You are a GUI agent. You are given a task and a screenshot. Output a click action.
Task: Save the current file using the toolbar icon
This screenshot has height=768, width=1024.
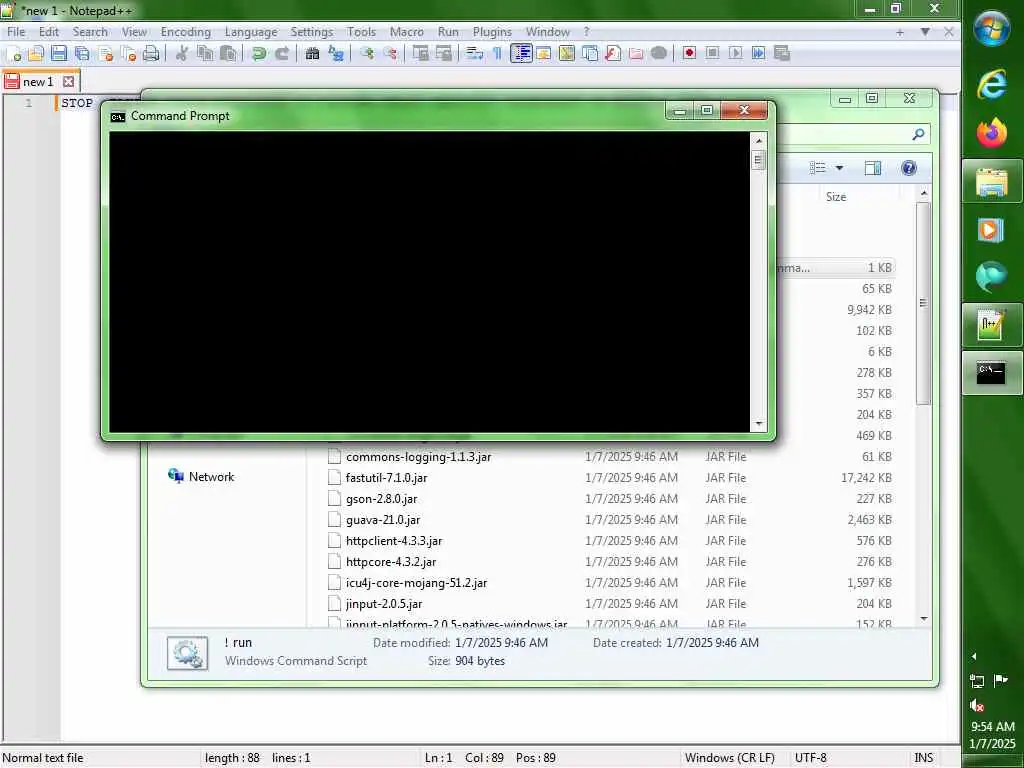[59, 54]
